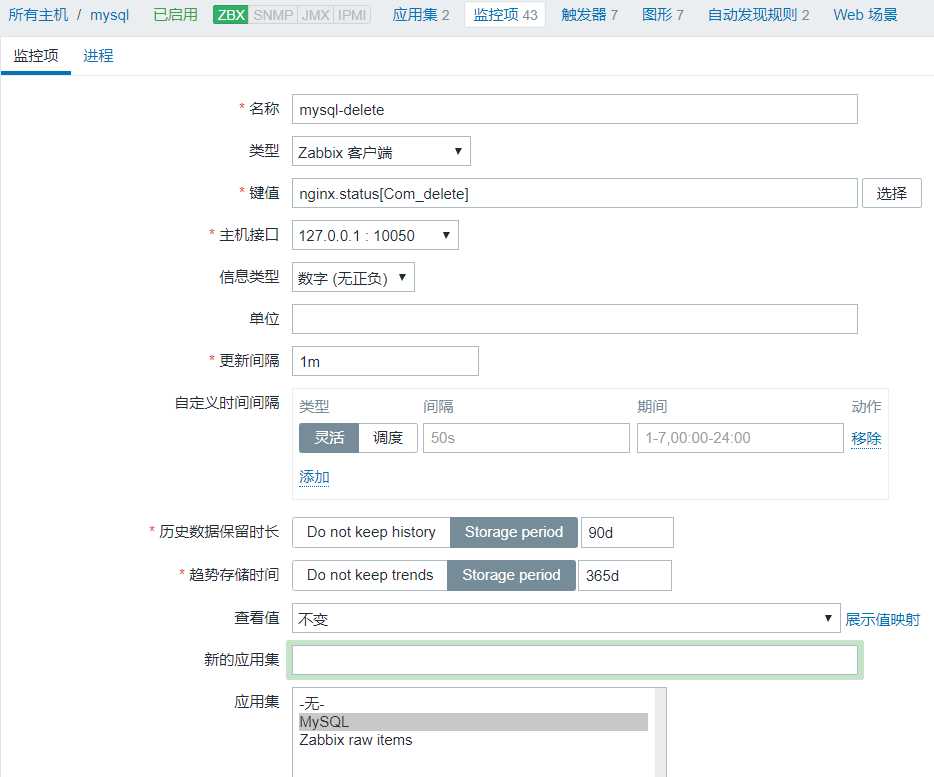Screen dimensions: 934x777
Task: Select Storage period for 历史数据保留时长
Action: click(x=513, y=532)
